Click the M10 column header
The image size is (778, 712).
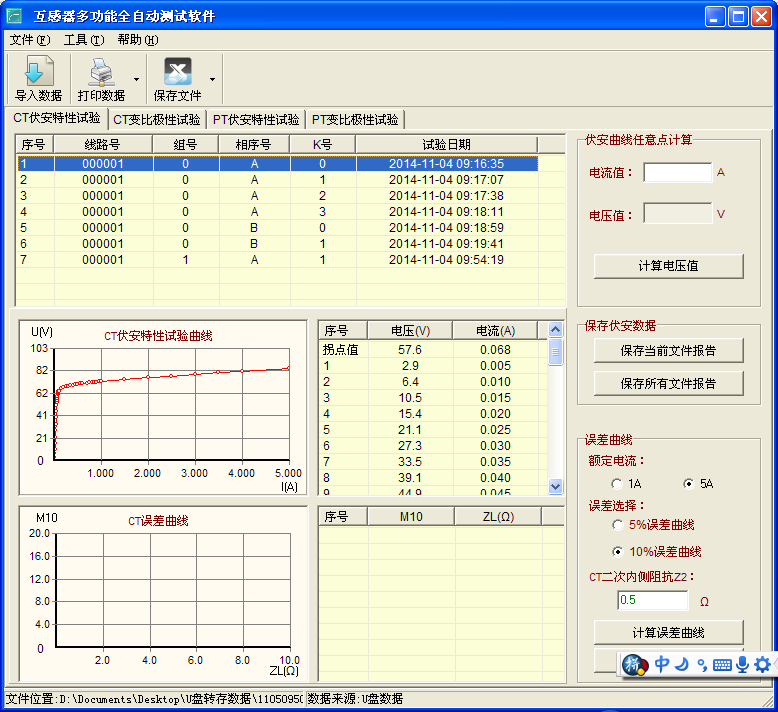click(411, 517)
